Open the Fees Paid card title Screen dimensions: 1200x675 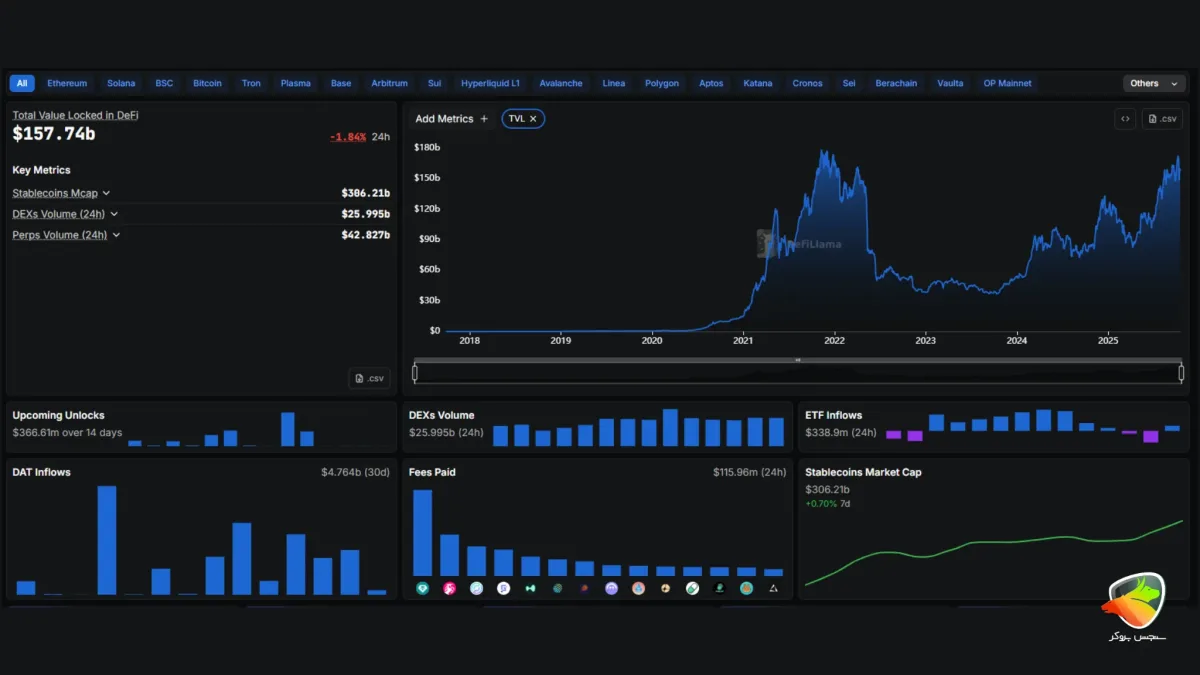point(432,472)
